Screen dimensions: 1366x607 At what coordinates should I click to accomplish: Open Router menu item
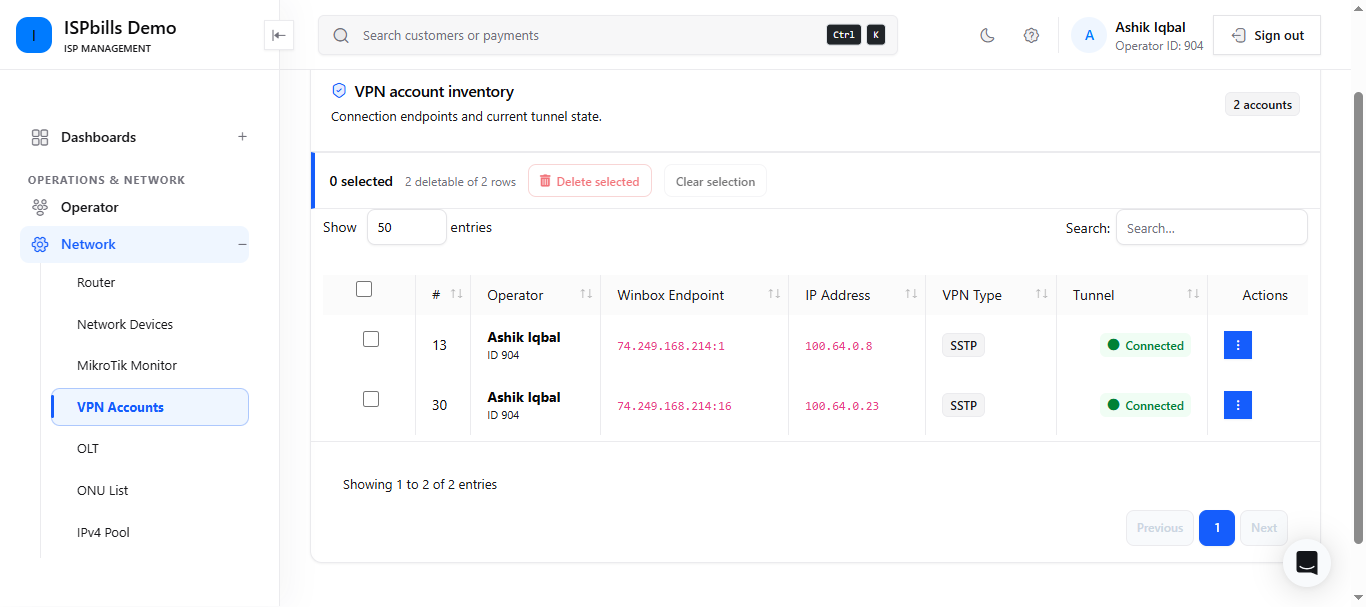[96, 283]
